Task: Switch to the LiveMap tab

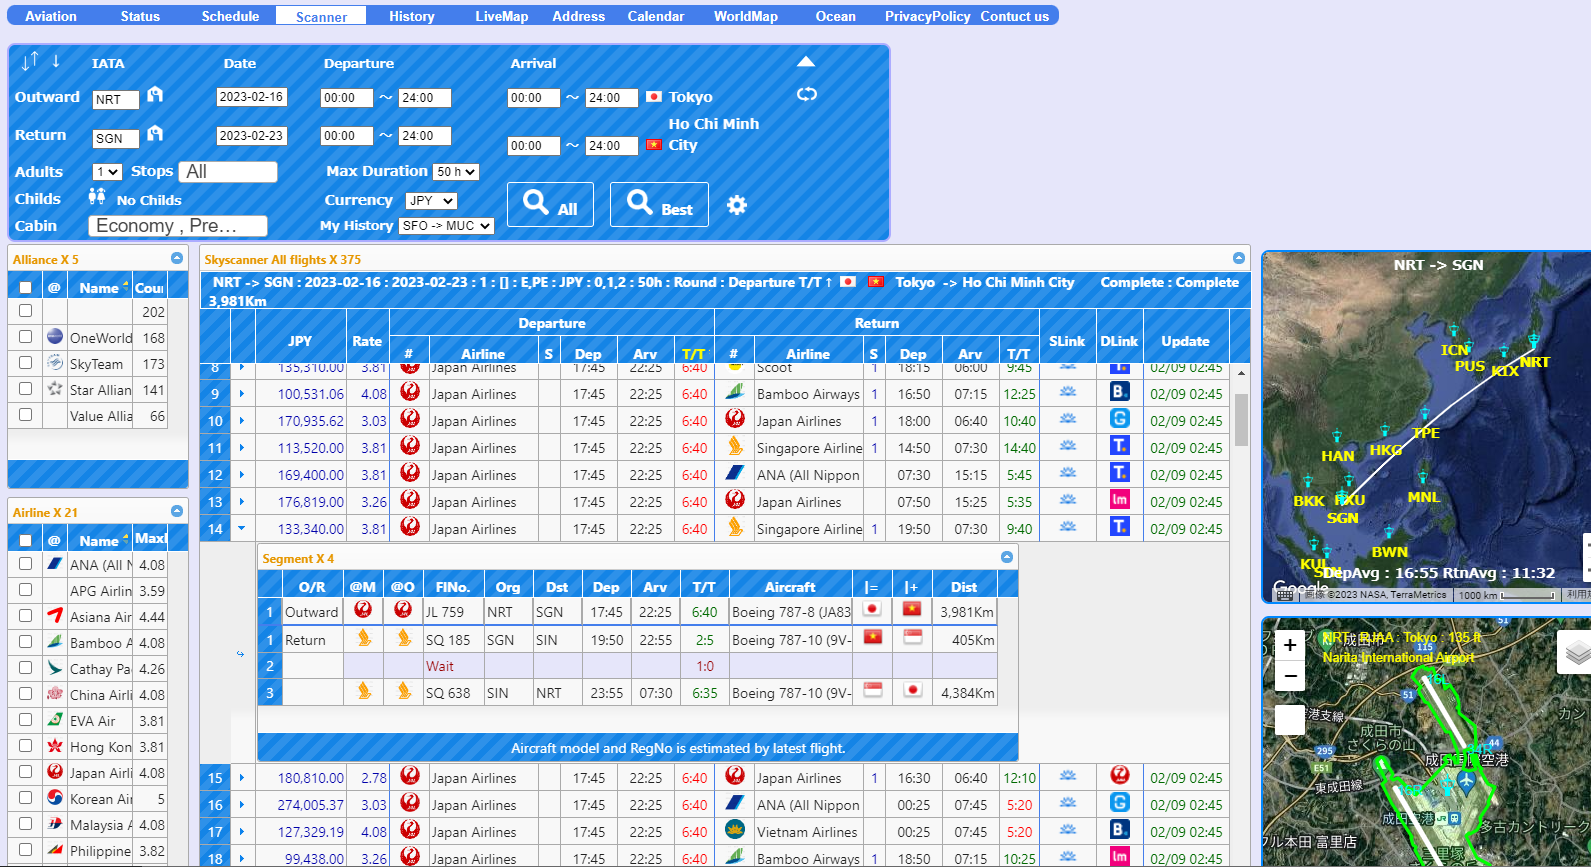Action: [501, 16]
